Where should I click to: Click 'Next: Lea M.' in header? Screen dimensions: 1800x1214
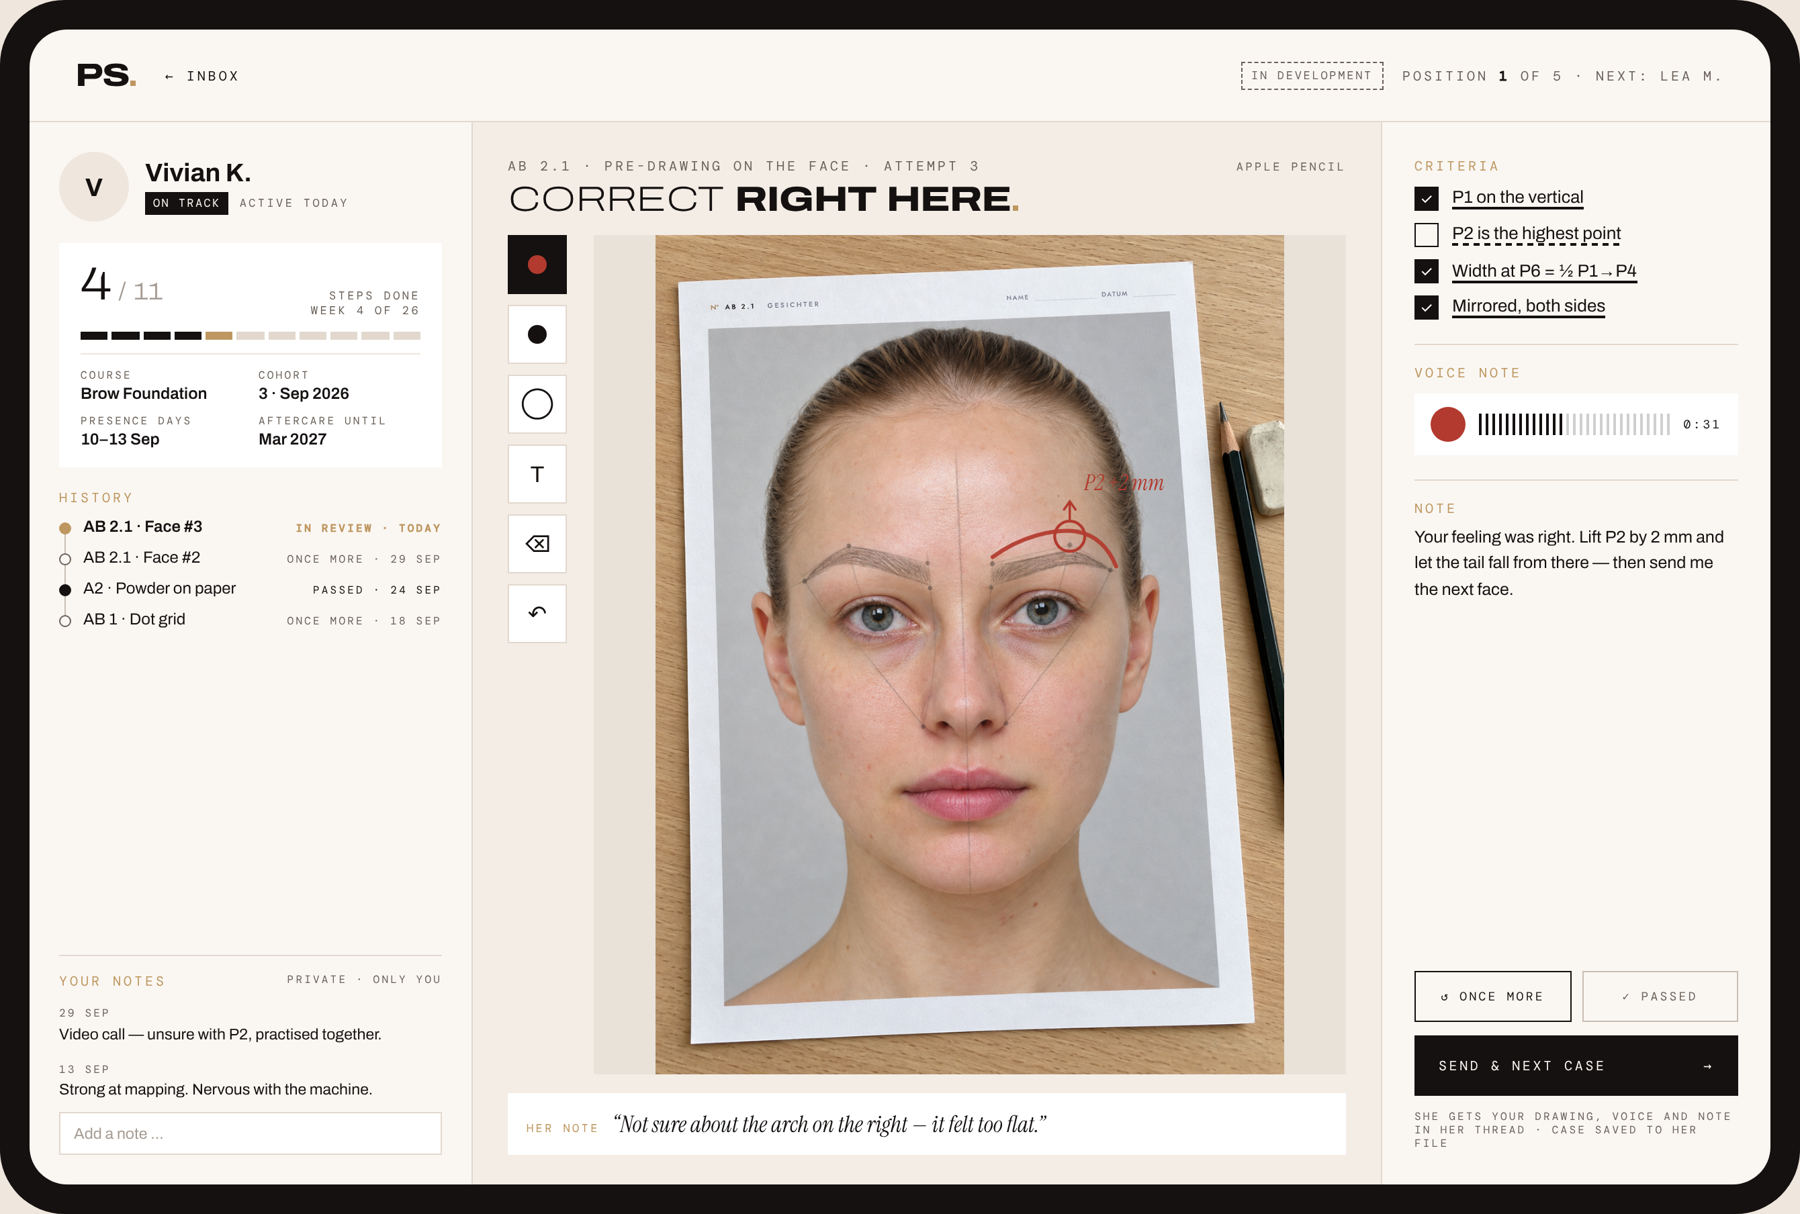coord(1658,76)
